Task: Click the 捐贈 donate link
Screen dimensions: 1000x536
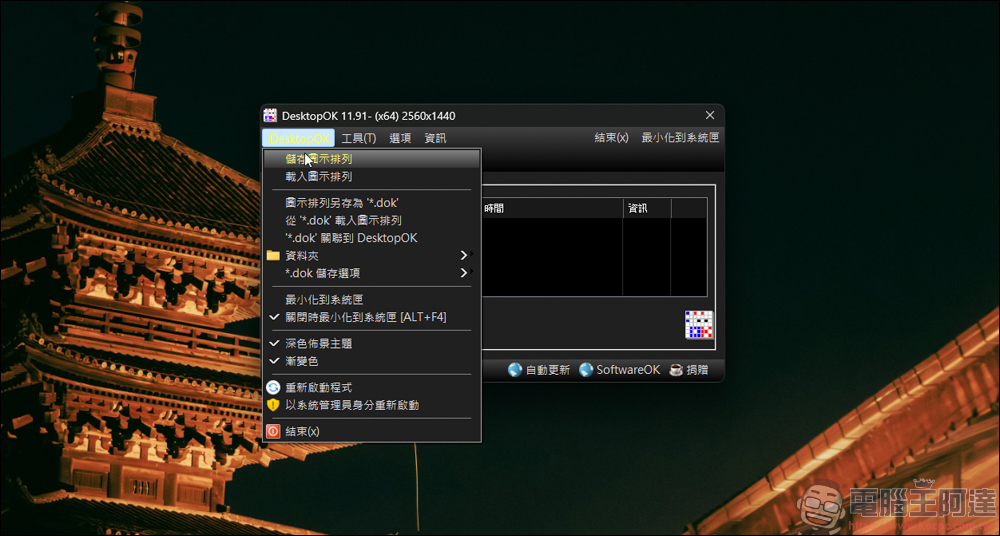Action: click(696, 370)
